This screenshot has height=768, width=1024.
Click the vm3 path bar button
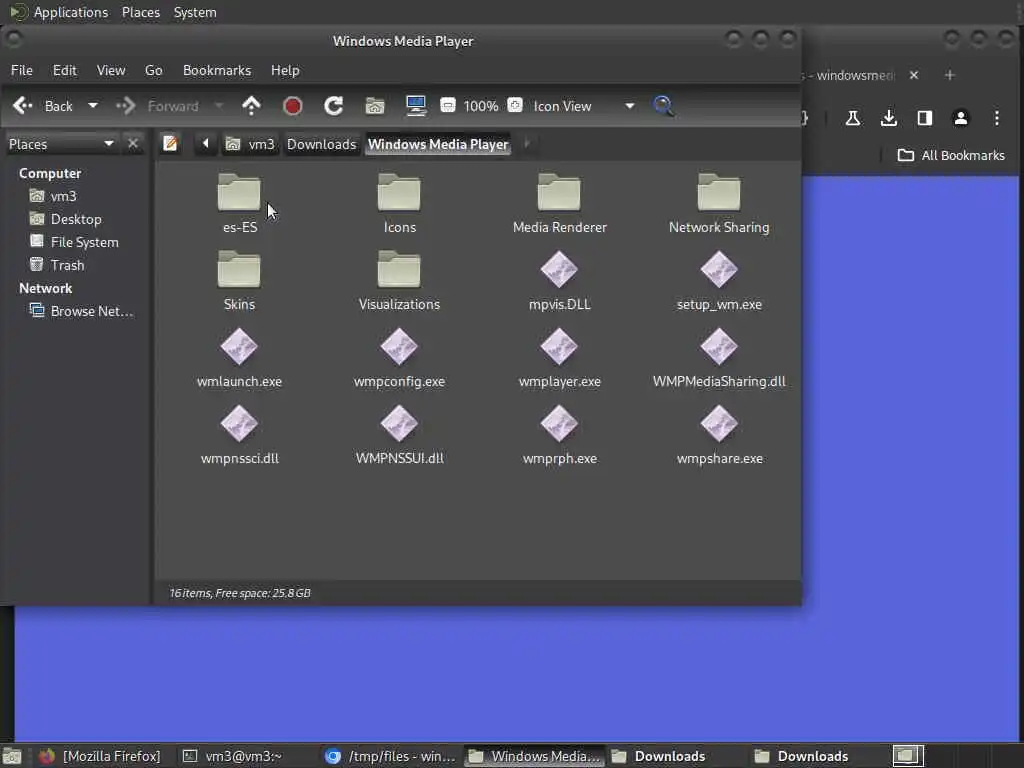pos(250,144)
